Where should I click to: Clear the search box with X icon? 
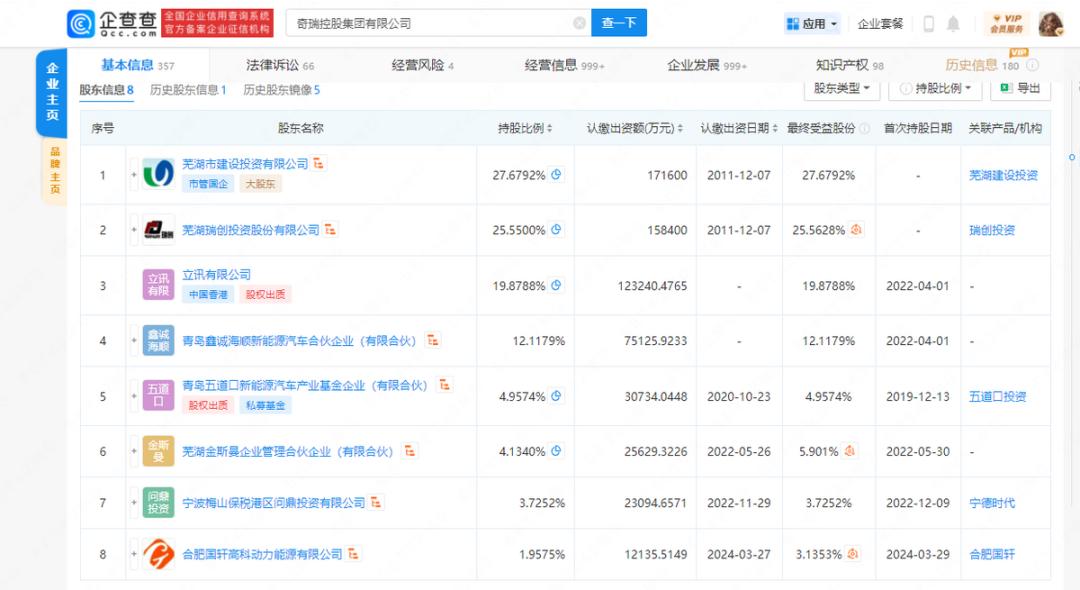point(579,23)
